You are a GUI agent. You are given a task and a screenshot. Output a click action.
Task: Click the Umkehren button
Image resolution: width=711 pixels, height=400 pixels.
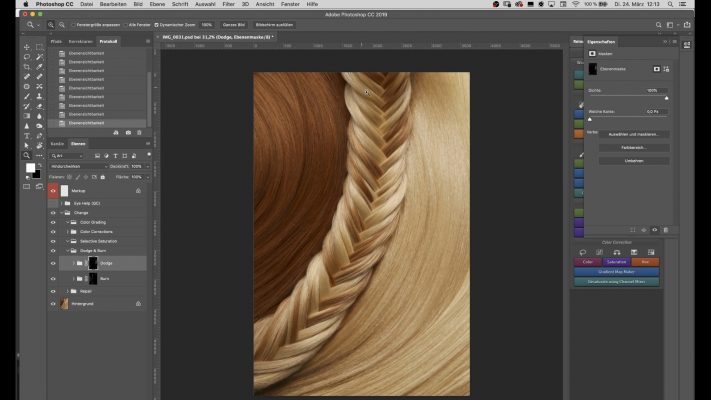click(x=633, y=160)
